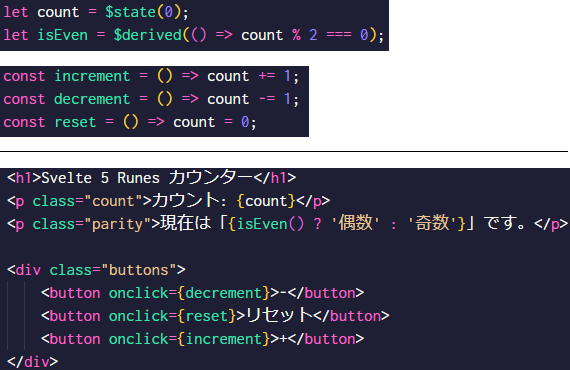Click the -= operator in decrement line
This screenshot has height=370, width=570.
(x=266, y=99)
